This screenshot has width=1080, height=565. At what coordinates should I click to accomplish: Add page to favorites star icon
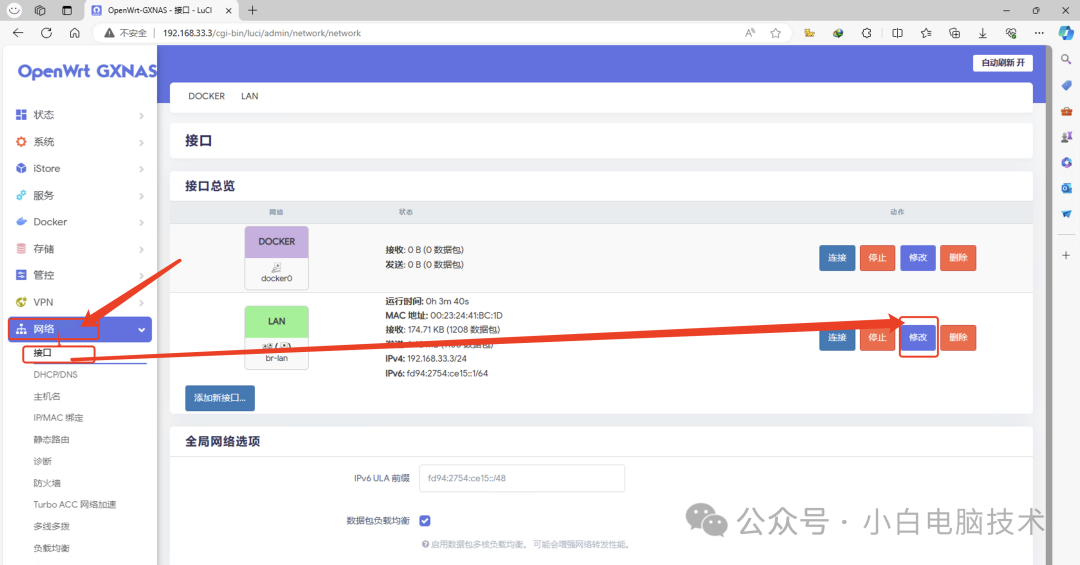click(x=776, y=32)
